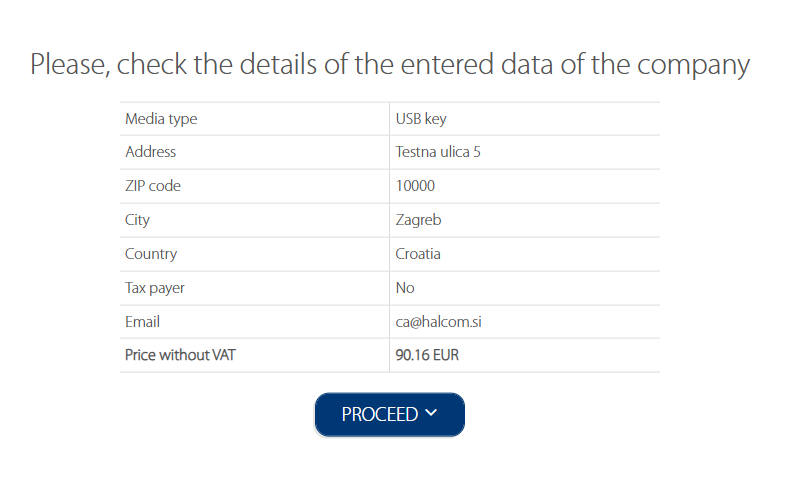Click the ca@halcom.si email address
Screen dimensions: 806x490
(x=438, y=322)
